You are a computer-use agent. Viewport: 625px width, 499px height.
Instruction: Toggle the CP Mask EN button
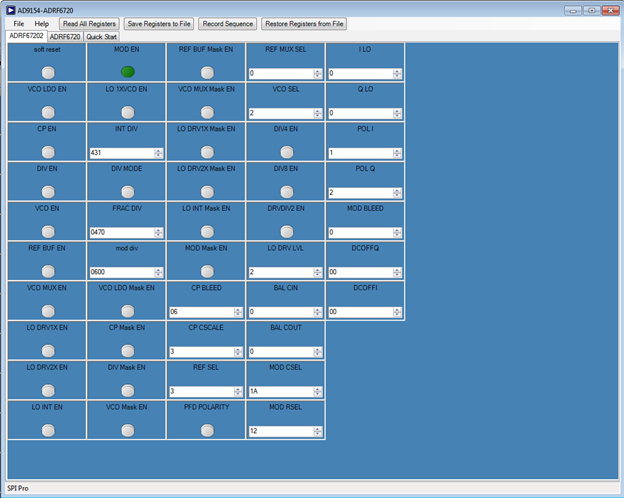pos(128,351)
